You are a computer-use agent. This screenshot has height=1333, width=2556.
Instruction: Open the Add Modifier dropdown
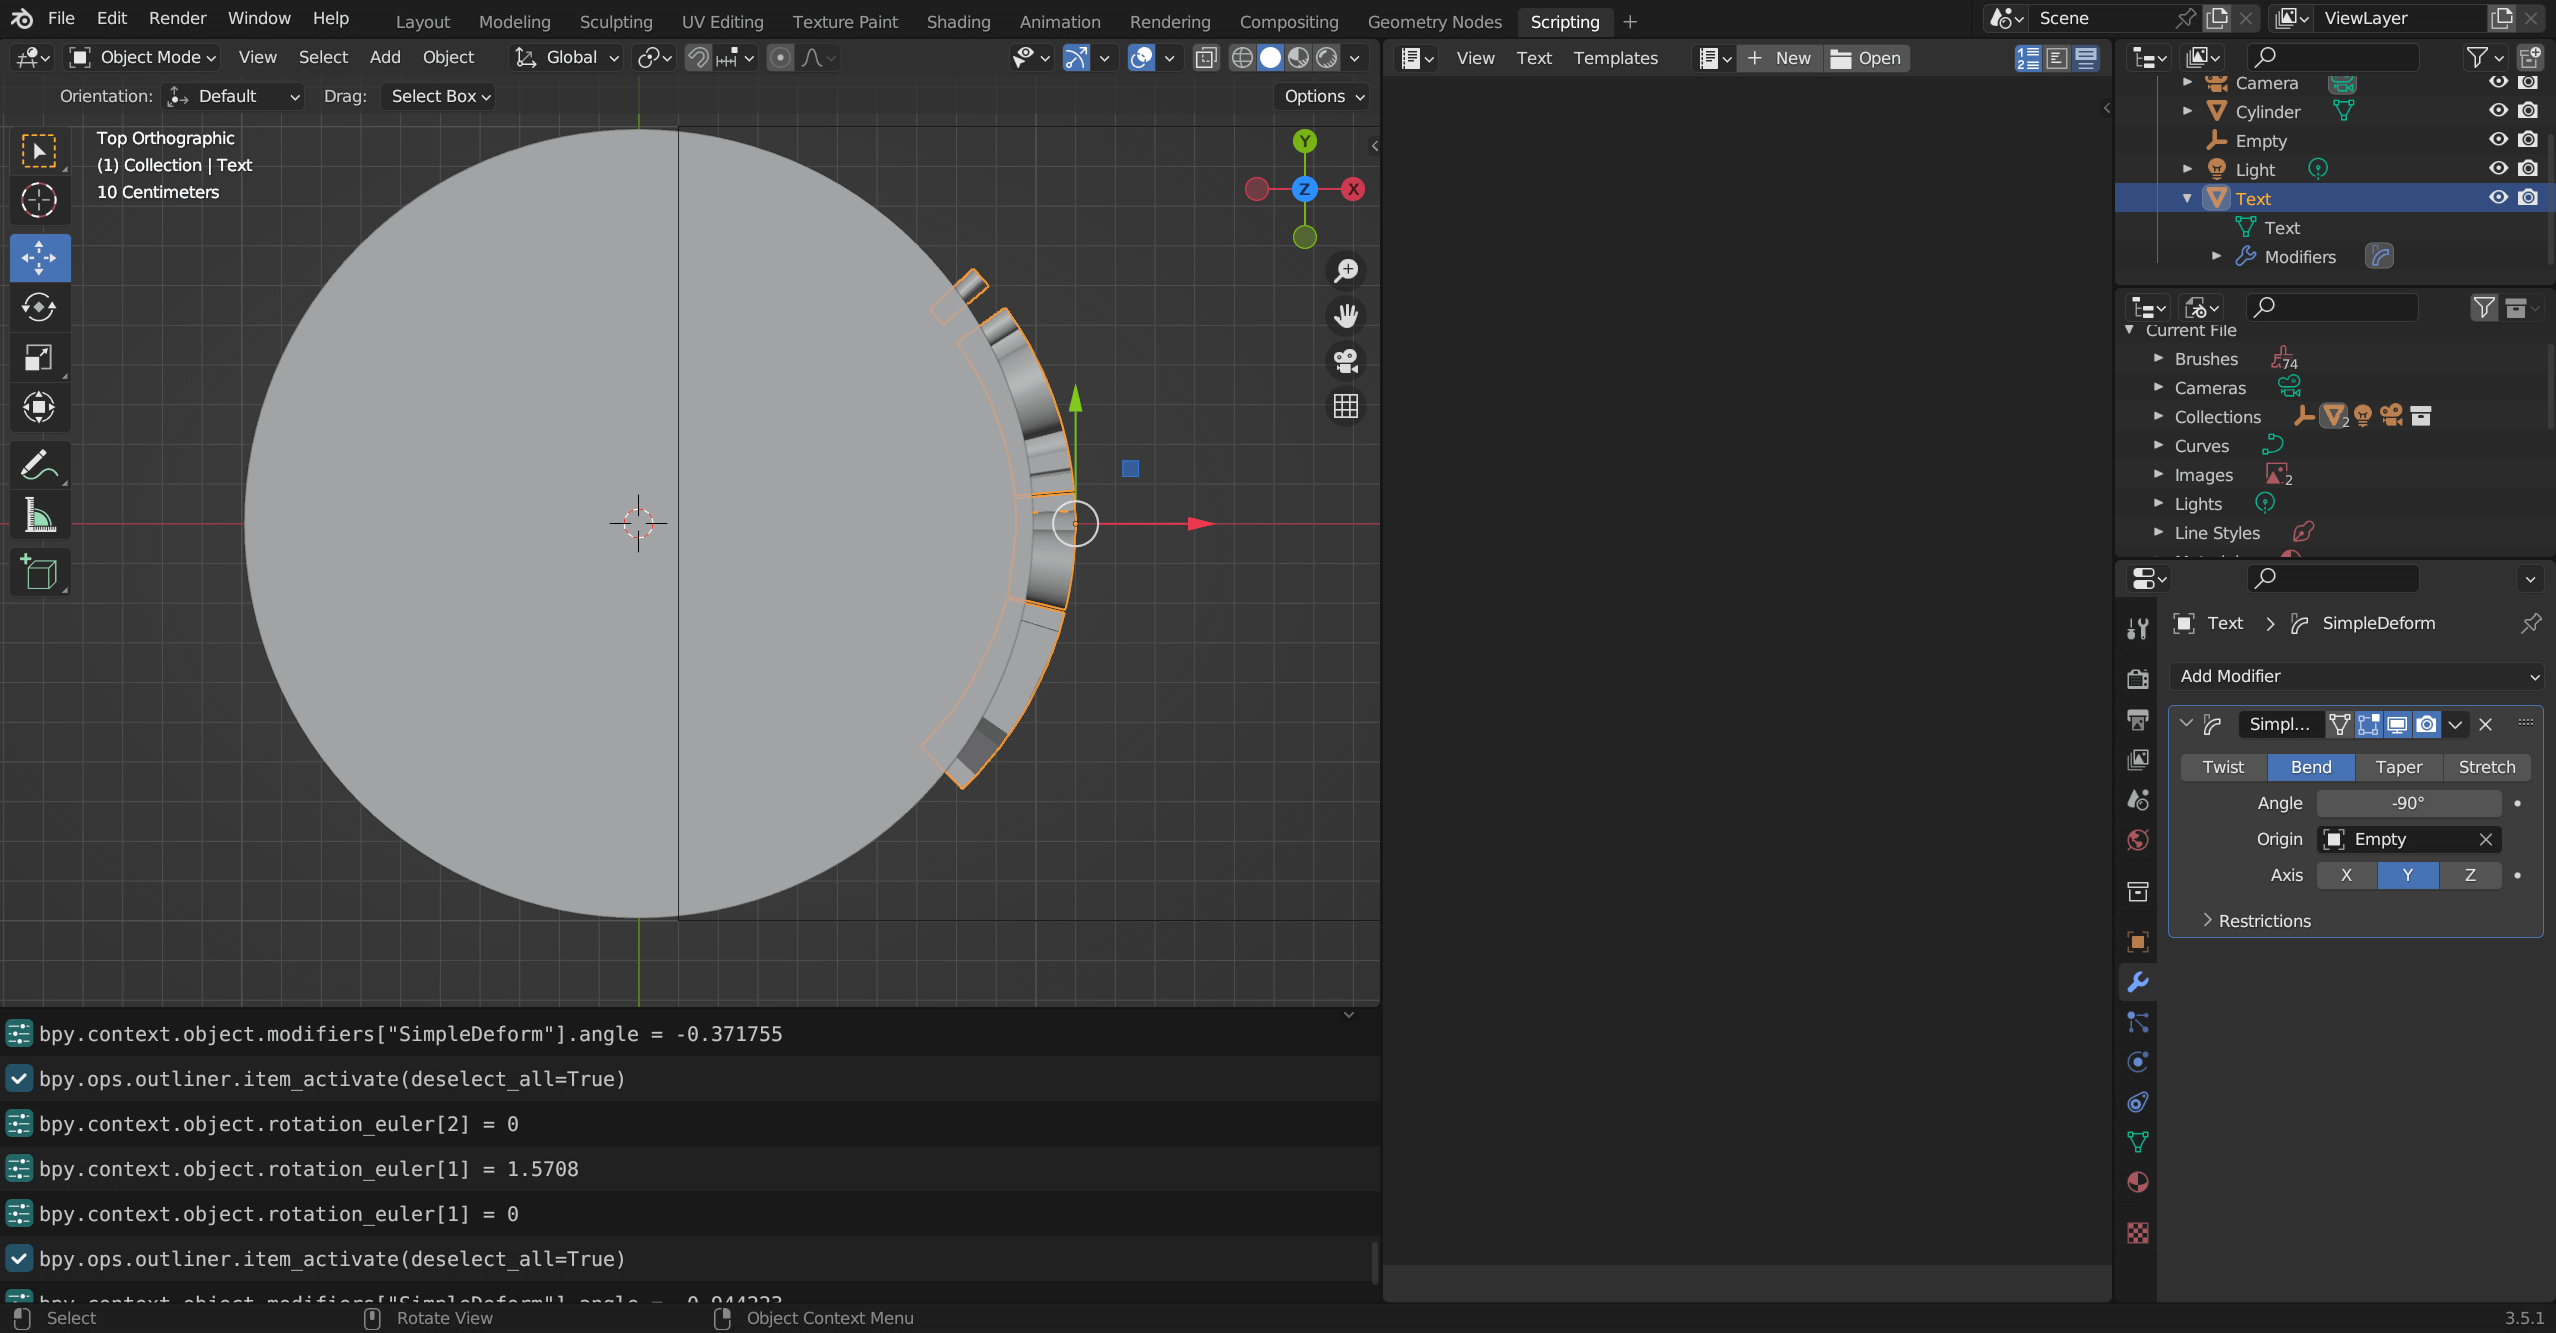(x=2356, y=676)
